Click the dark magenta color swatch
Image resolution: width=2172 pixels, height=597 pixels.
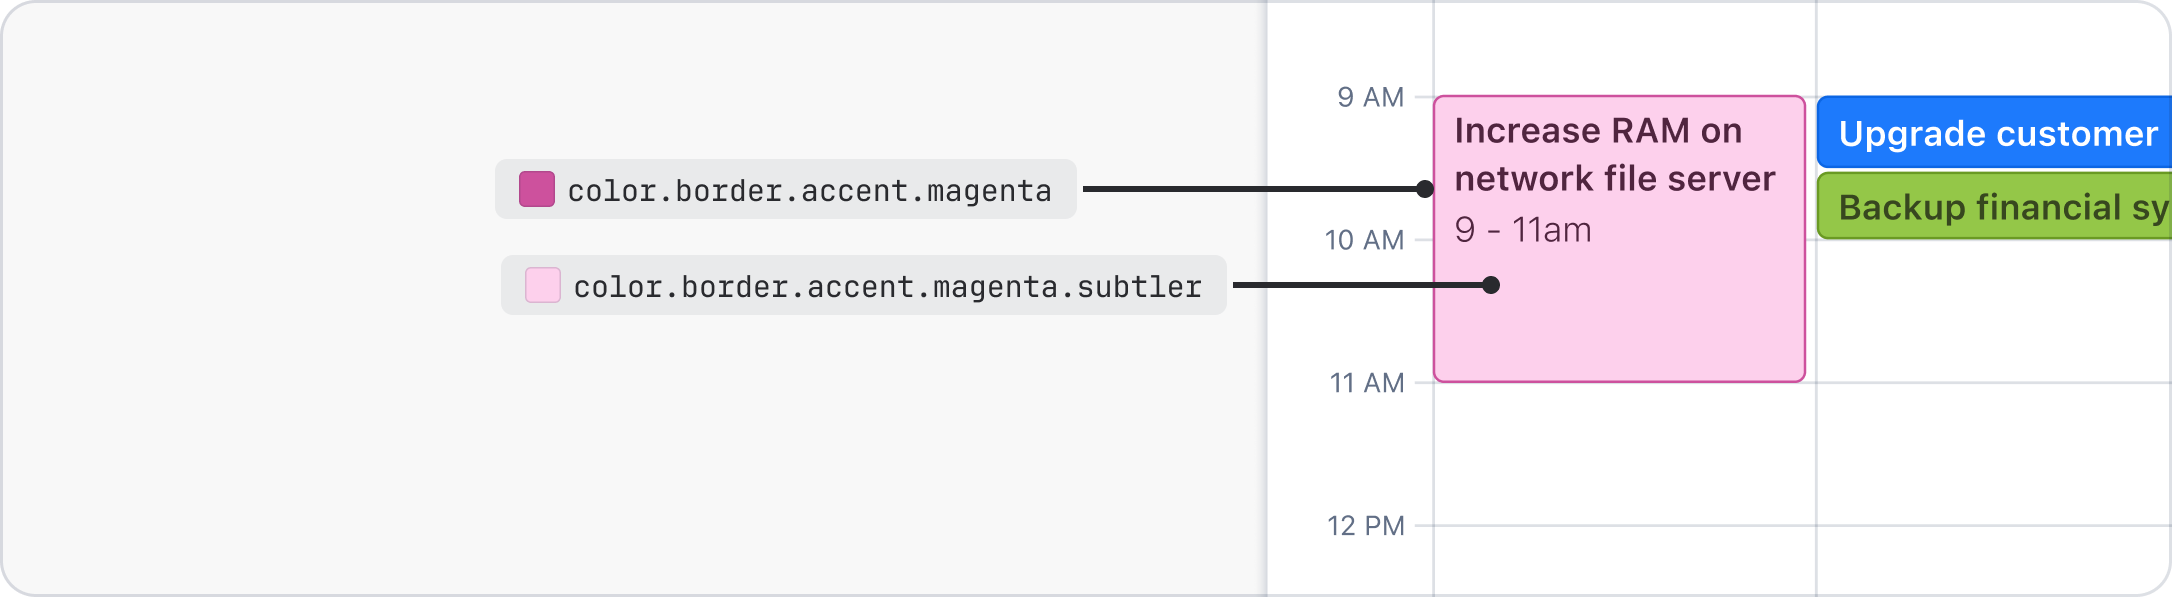[x=537, y=189]
